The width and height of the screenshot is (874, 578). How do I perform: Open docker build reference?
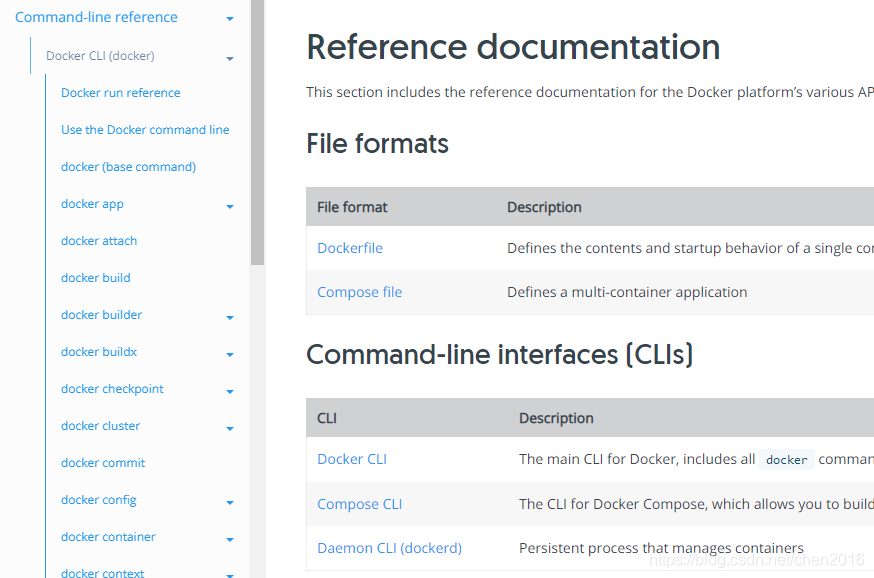[x=95, y=278]
